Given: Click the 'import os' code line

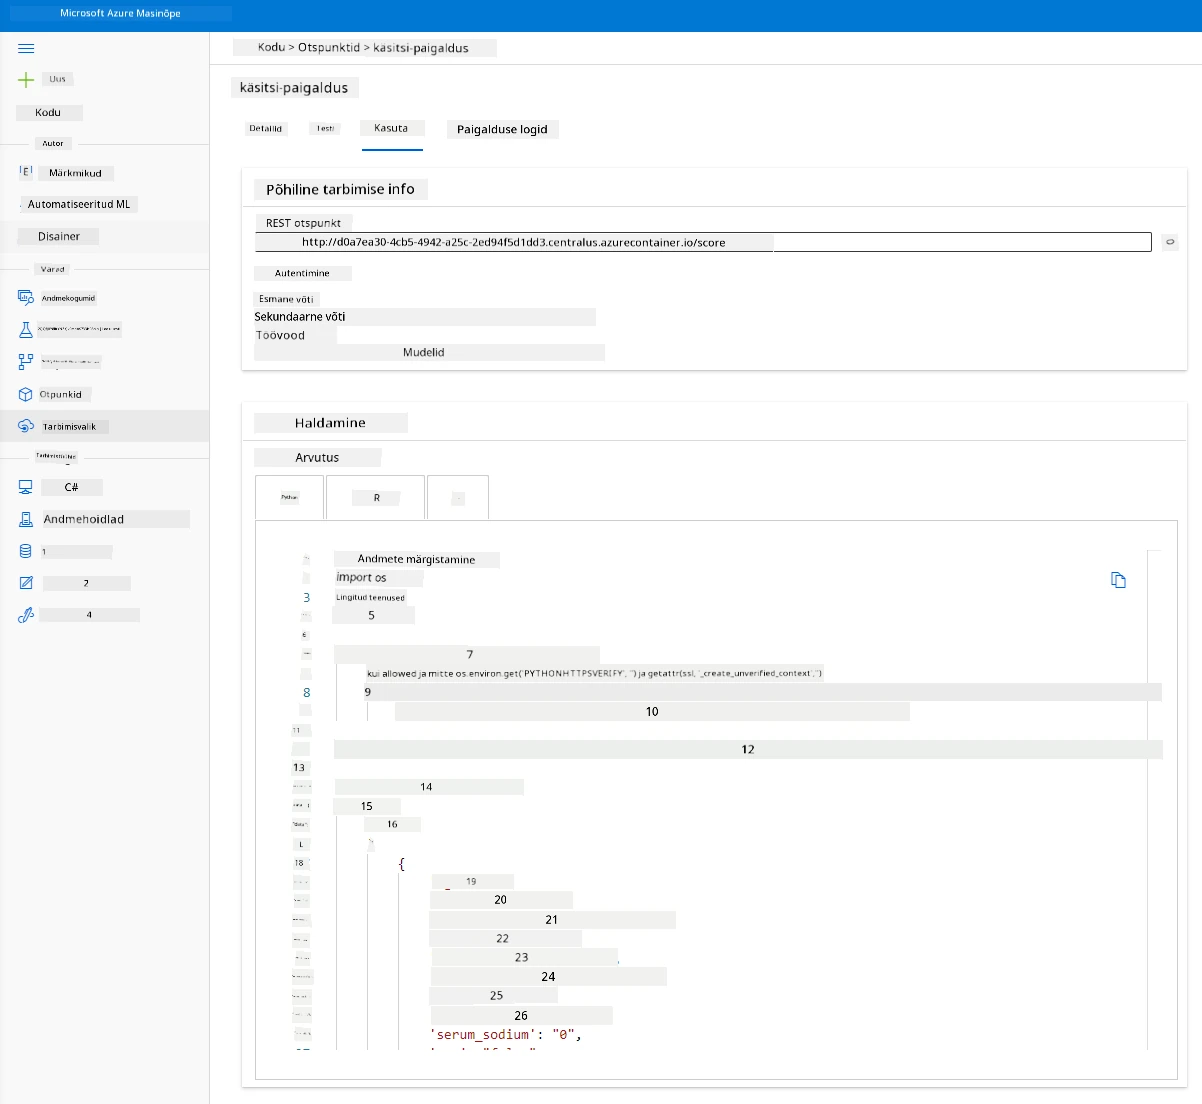Looking at the screenshot, I should click(361, 577).
